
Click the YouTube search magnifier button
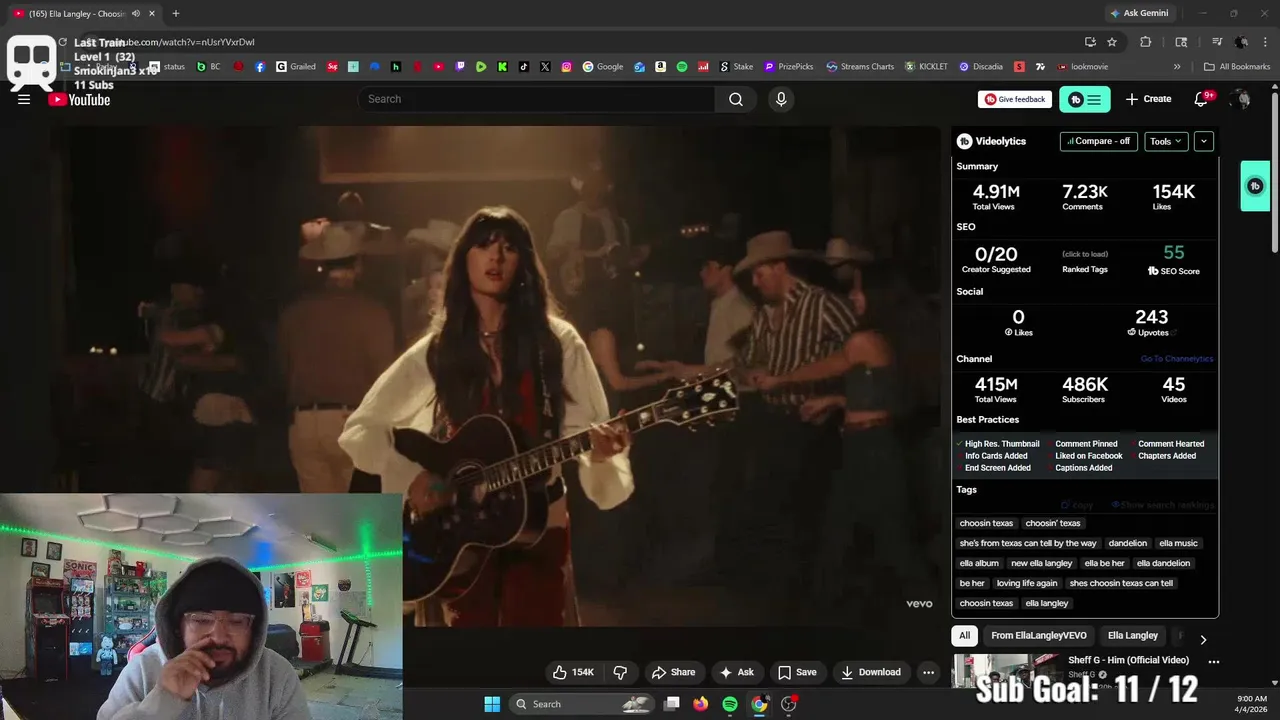[736, 99]
